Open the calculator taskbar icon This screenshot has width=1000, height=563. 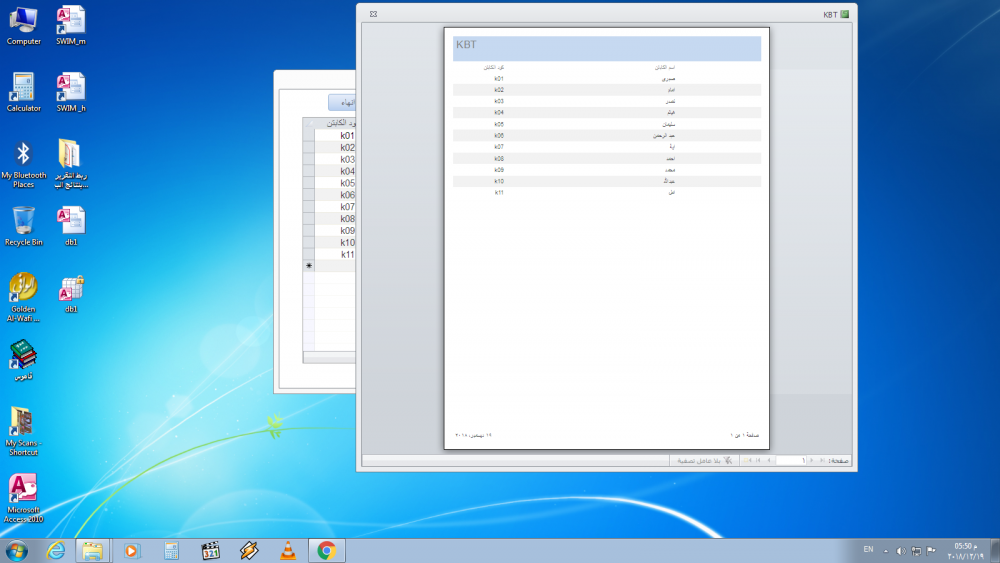pos(171,551)
